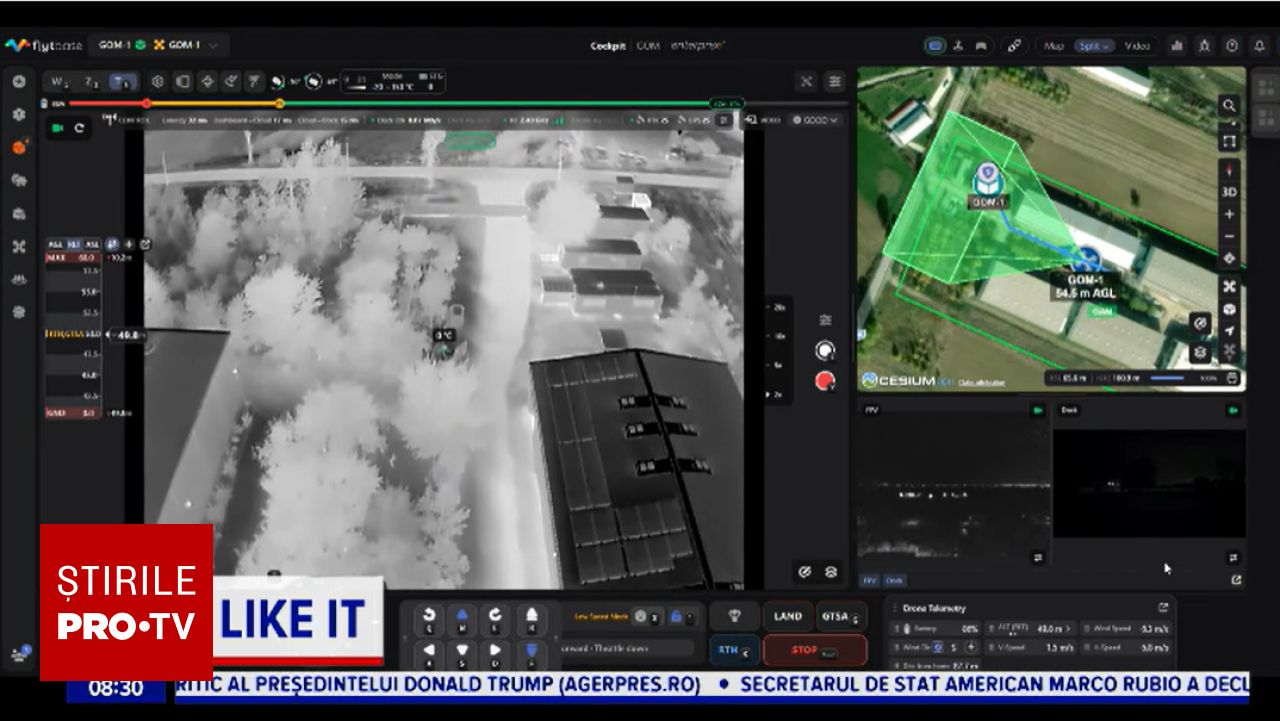Click the GTSA button

click(x=841, y=617)
